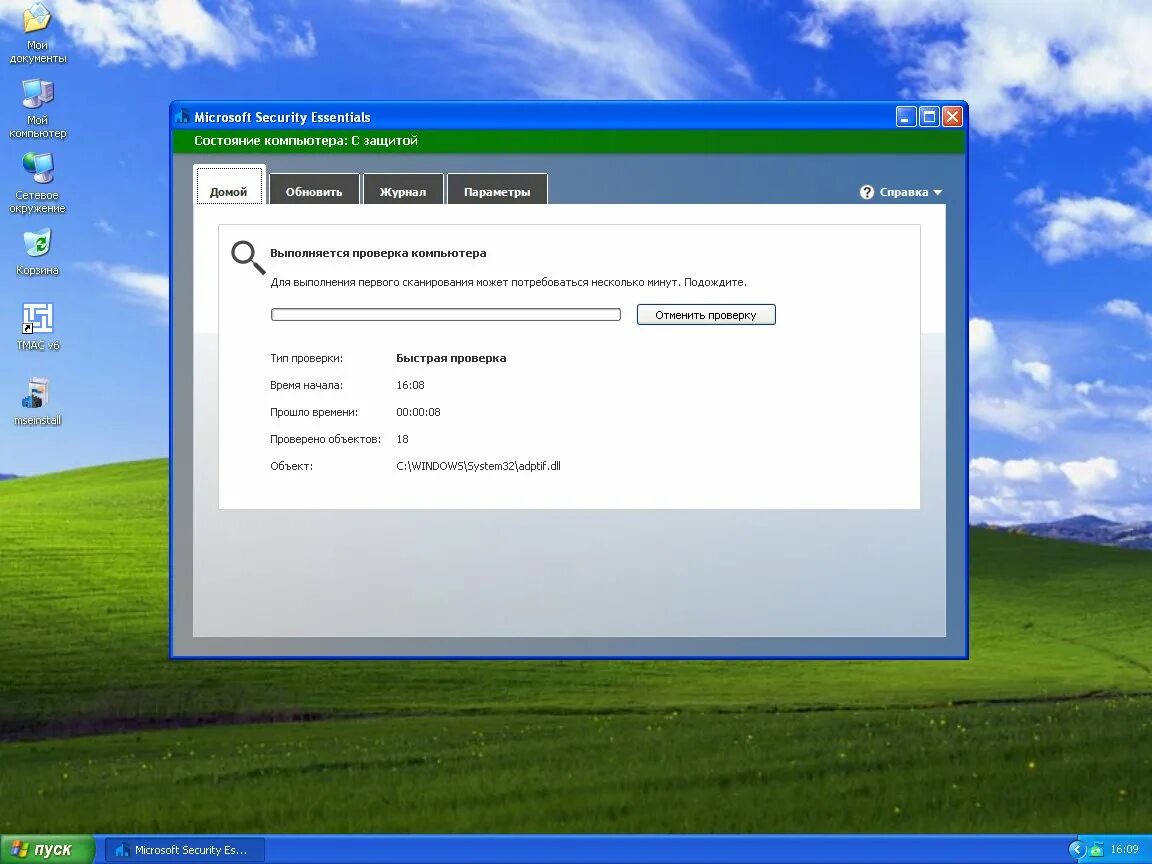Click the scan progress bar
1152x864 pixels.
(x=445, y=313)
